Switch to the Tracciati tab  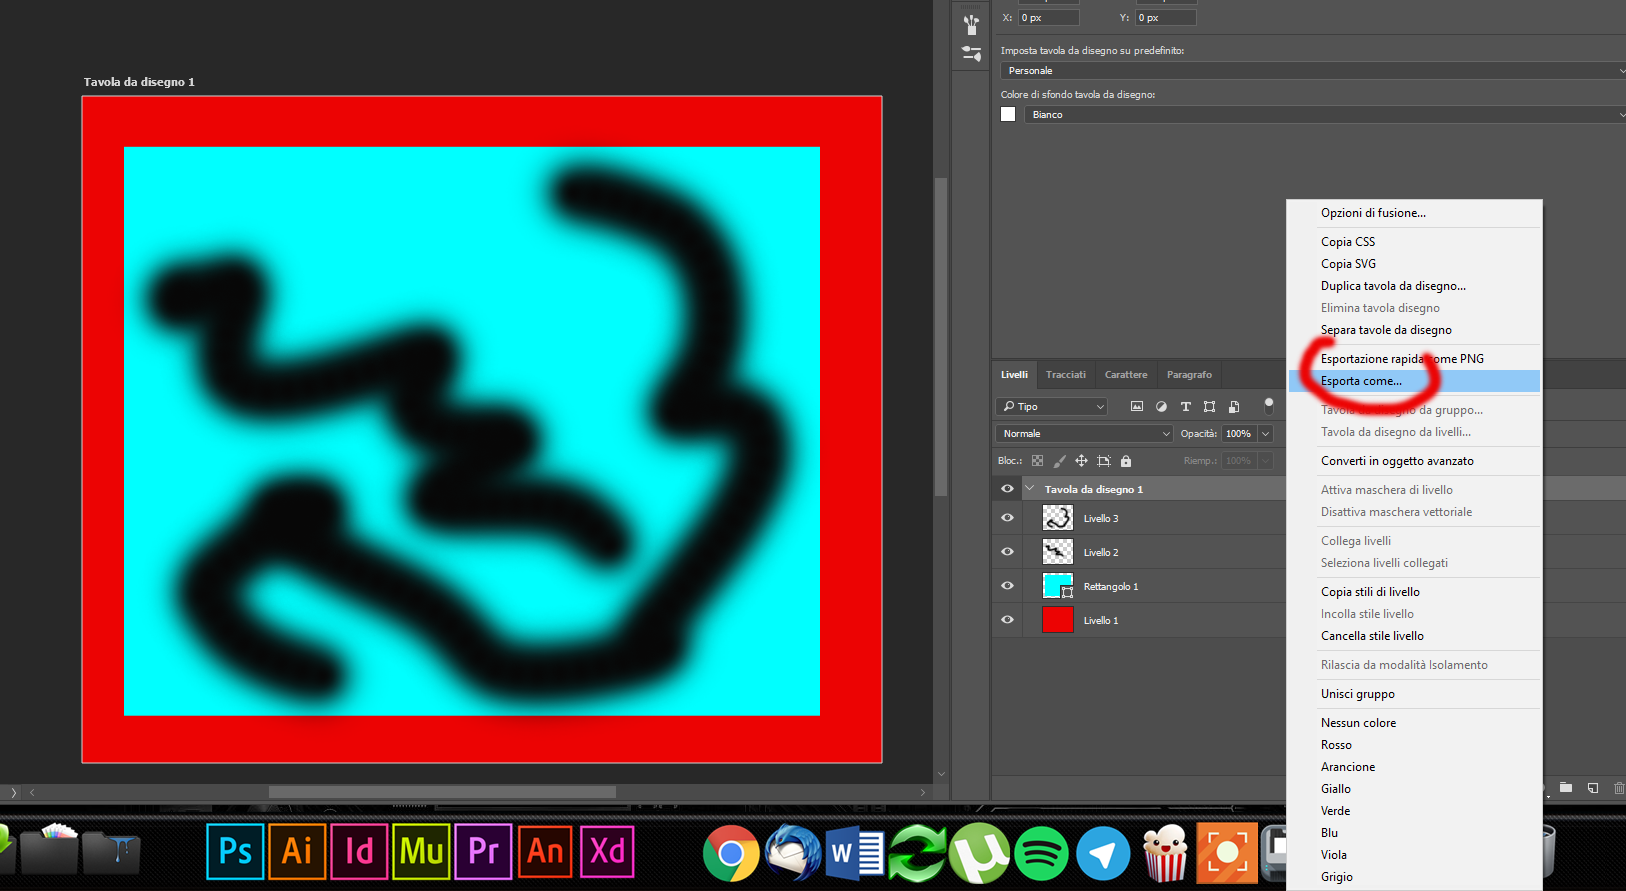click(x=1066, y=374)
